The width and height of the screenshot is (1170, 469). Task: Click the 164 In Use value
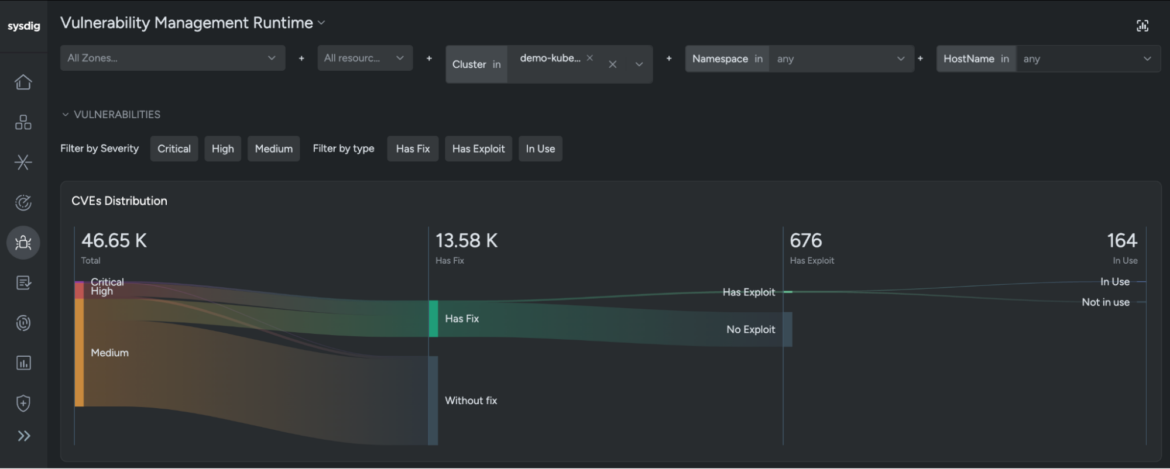(1122, 241)
